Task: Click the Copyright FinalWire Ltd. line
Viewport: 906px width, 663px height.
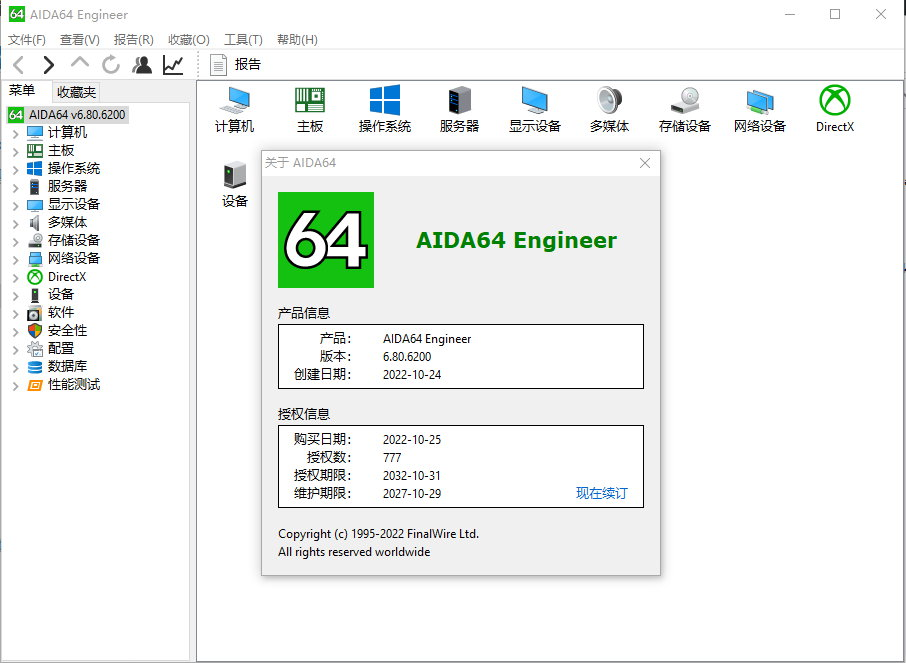Action: point(378,534)
